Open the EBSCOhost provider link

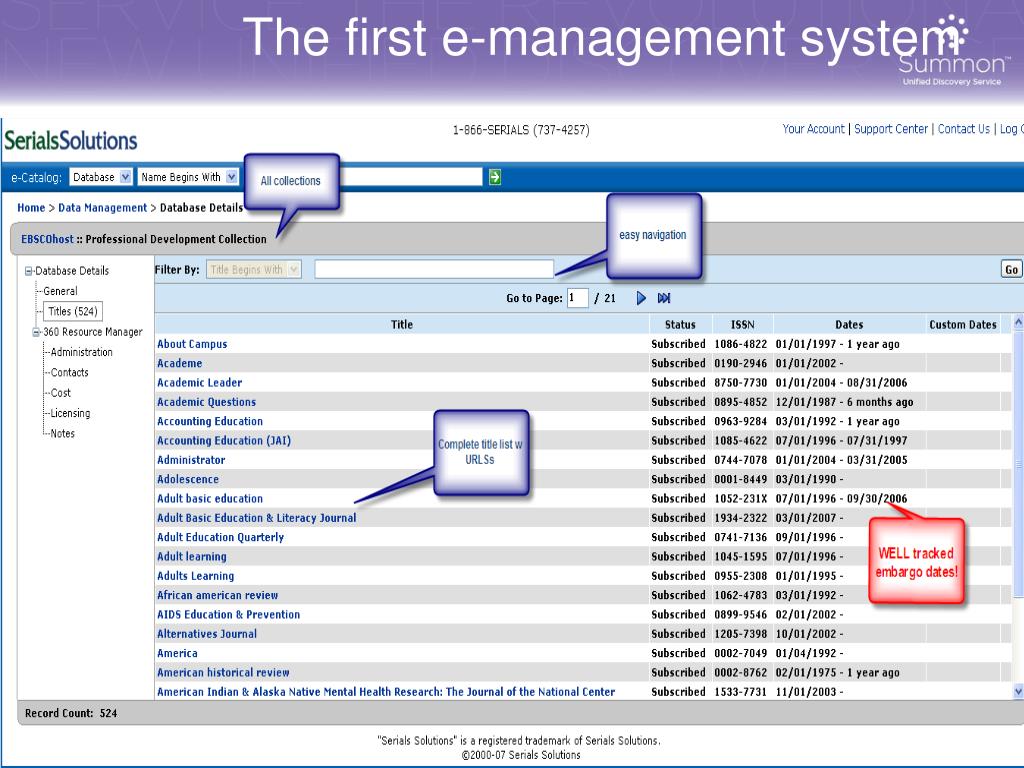(x=47, y=239)
